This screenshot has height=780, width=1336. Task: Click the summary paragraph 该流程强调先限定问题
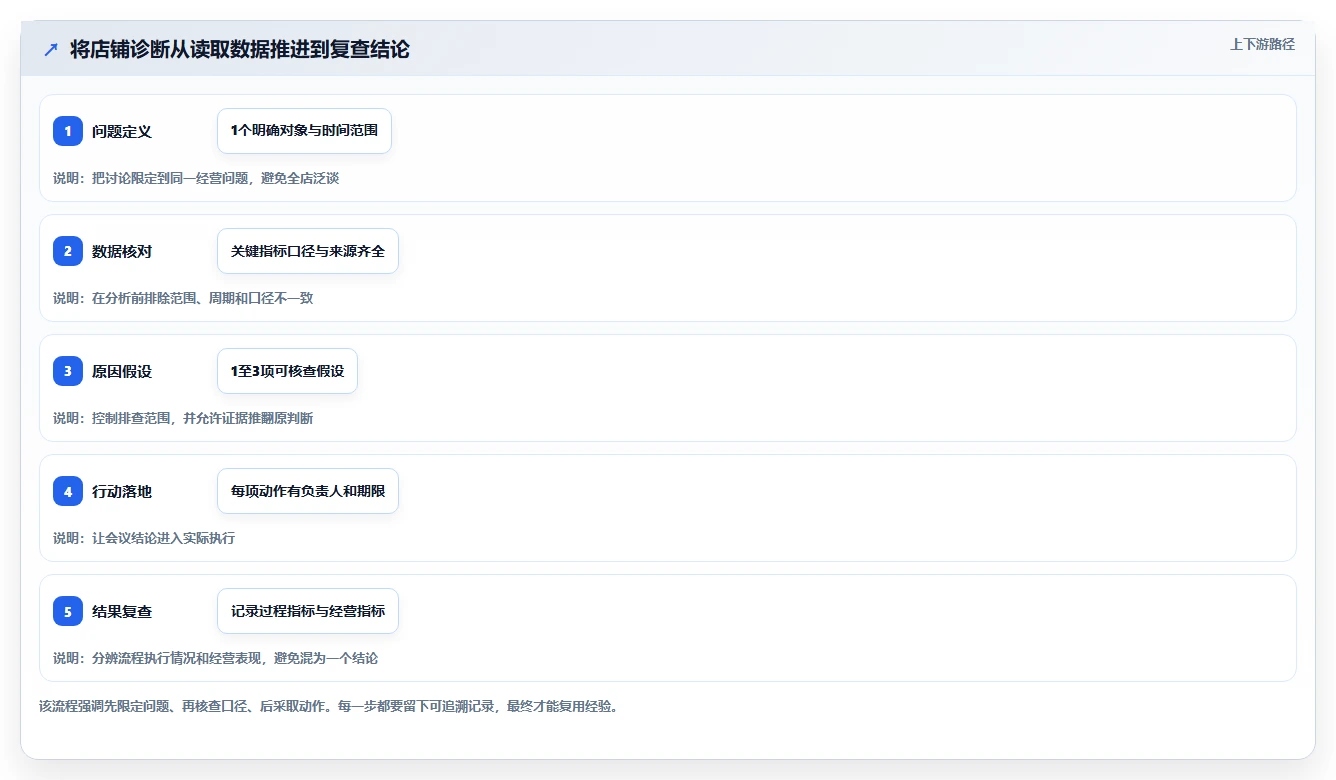point(329,706)
